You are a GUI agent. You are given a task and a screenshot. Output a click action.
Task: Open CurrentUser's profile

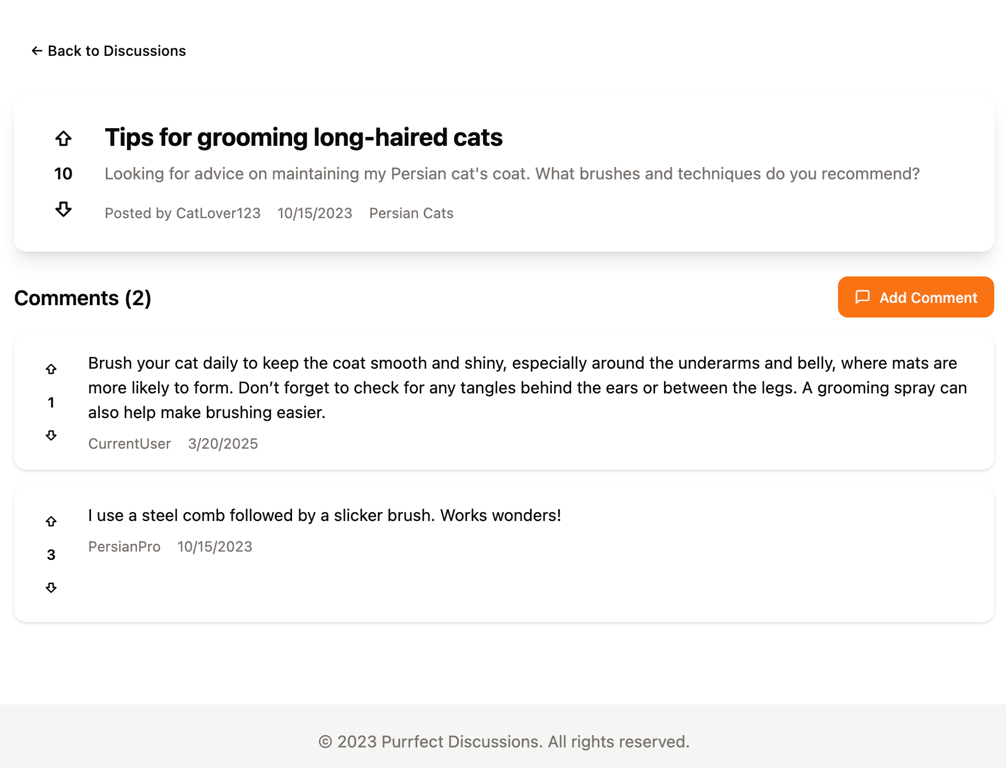(129, 443)
